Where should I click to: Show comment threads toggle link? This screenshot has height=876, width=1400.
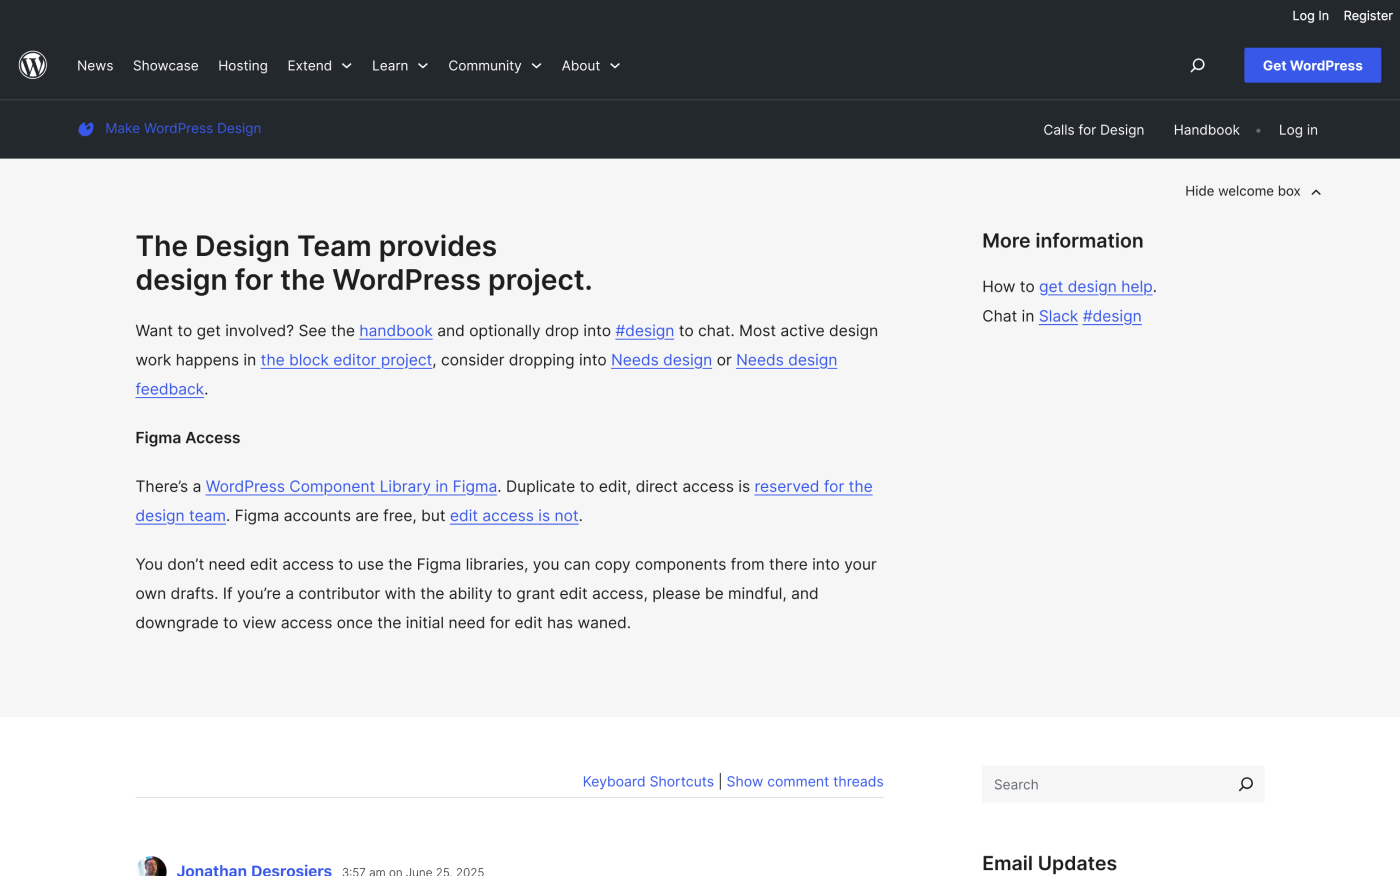pyautogui.click(x=804, y=781)
